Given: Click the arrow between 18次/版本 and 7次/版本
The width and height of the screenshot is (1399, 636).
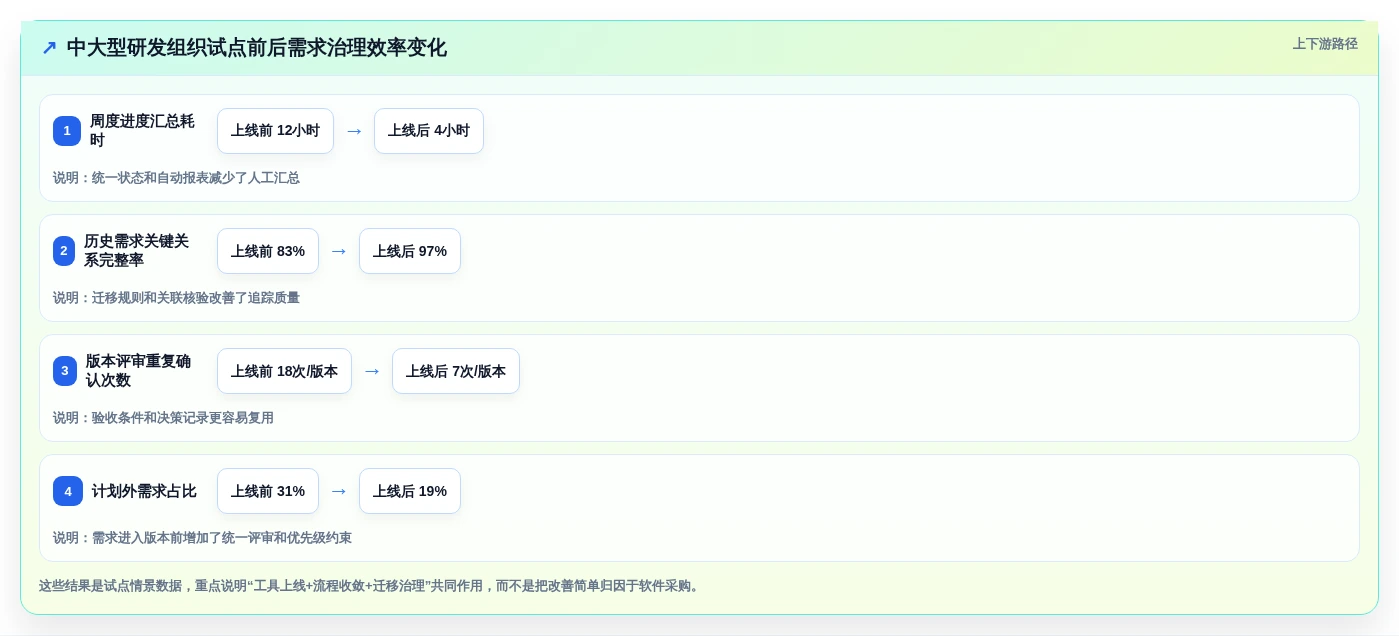Looking at the screenshot, I should 372,371.
